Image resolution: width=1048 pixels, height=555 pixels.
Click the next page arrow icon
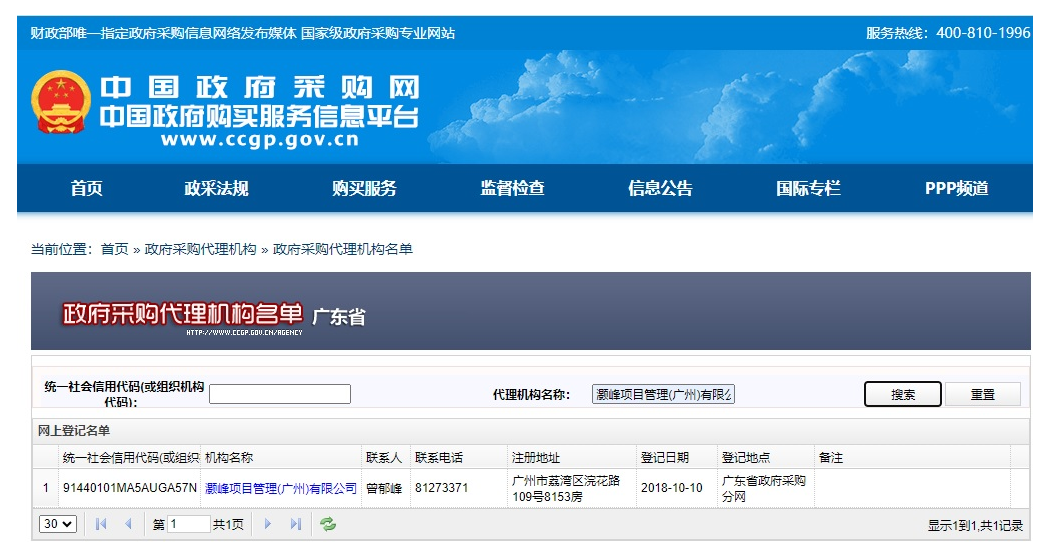pos(267,524)
